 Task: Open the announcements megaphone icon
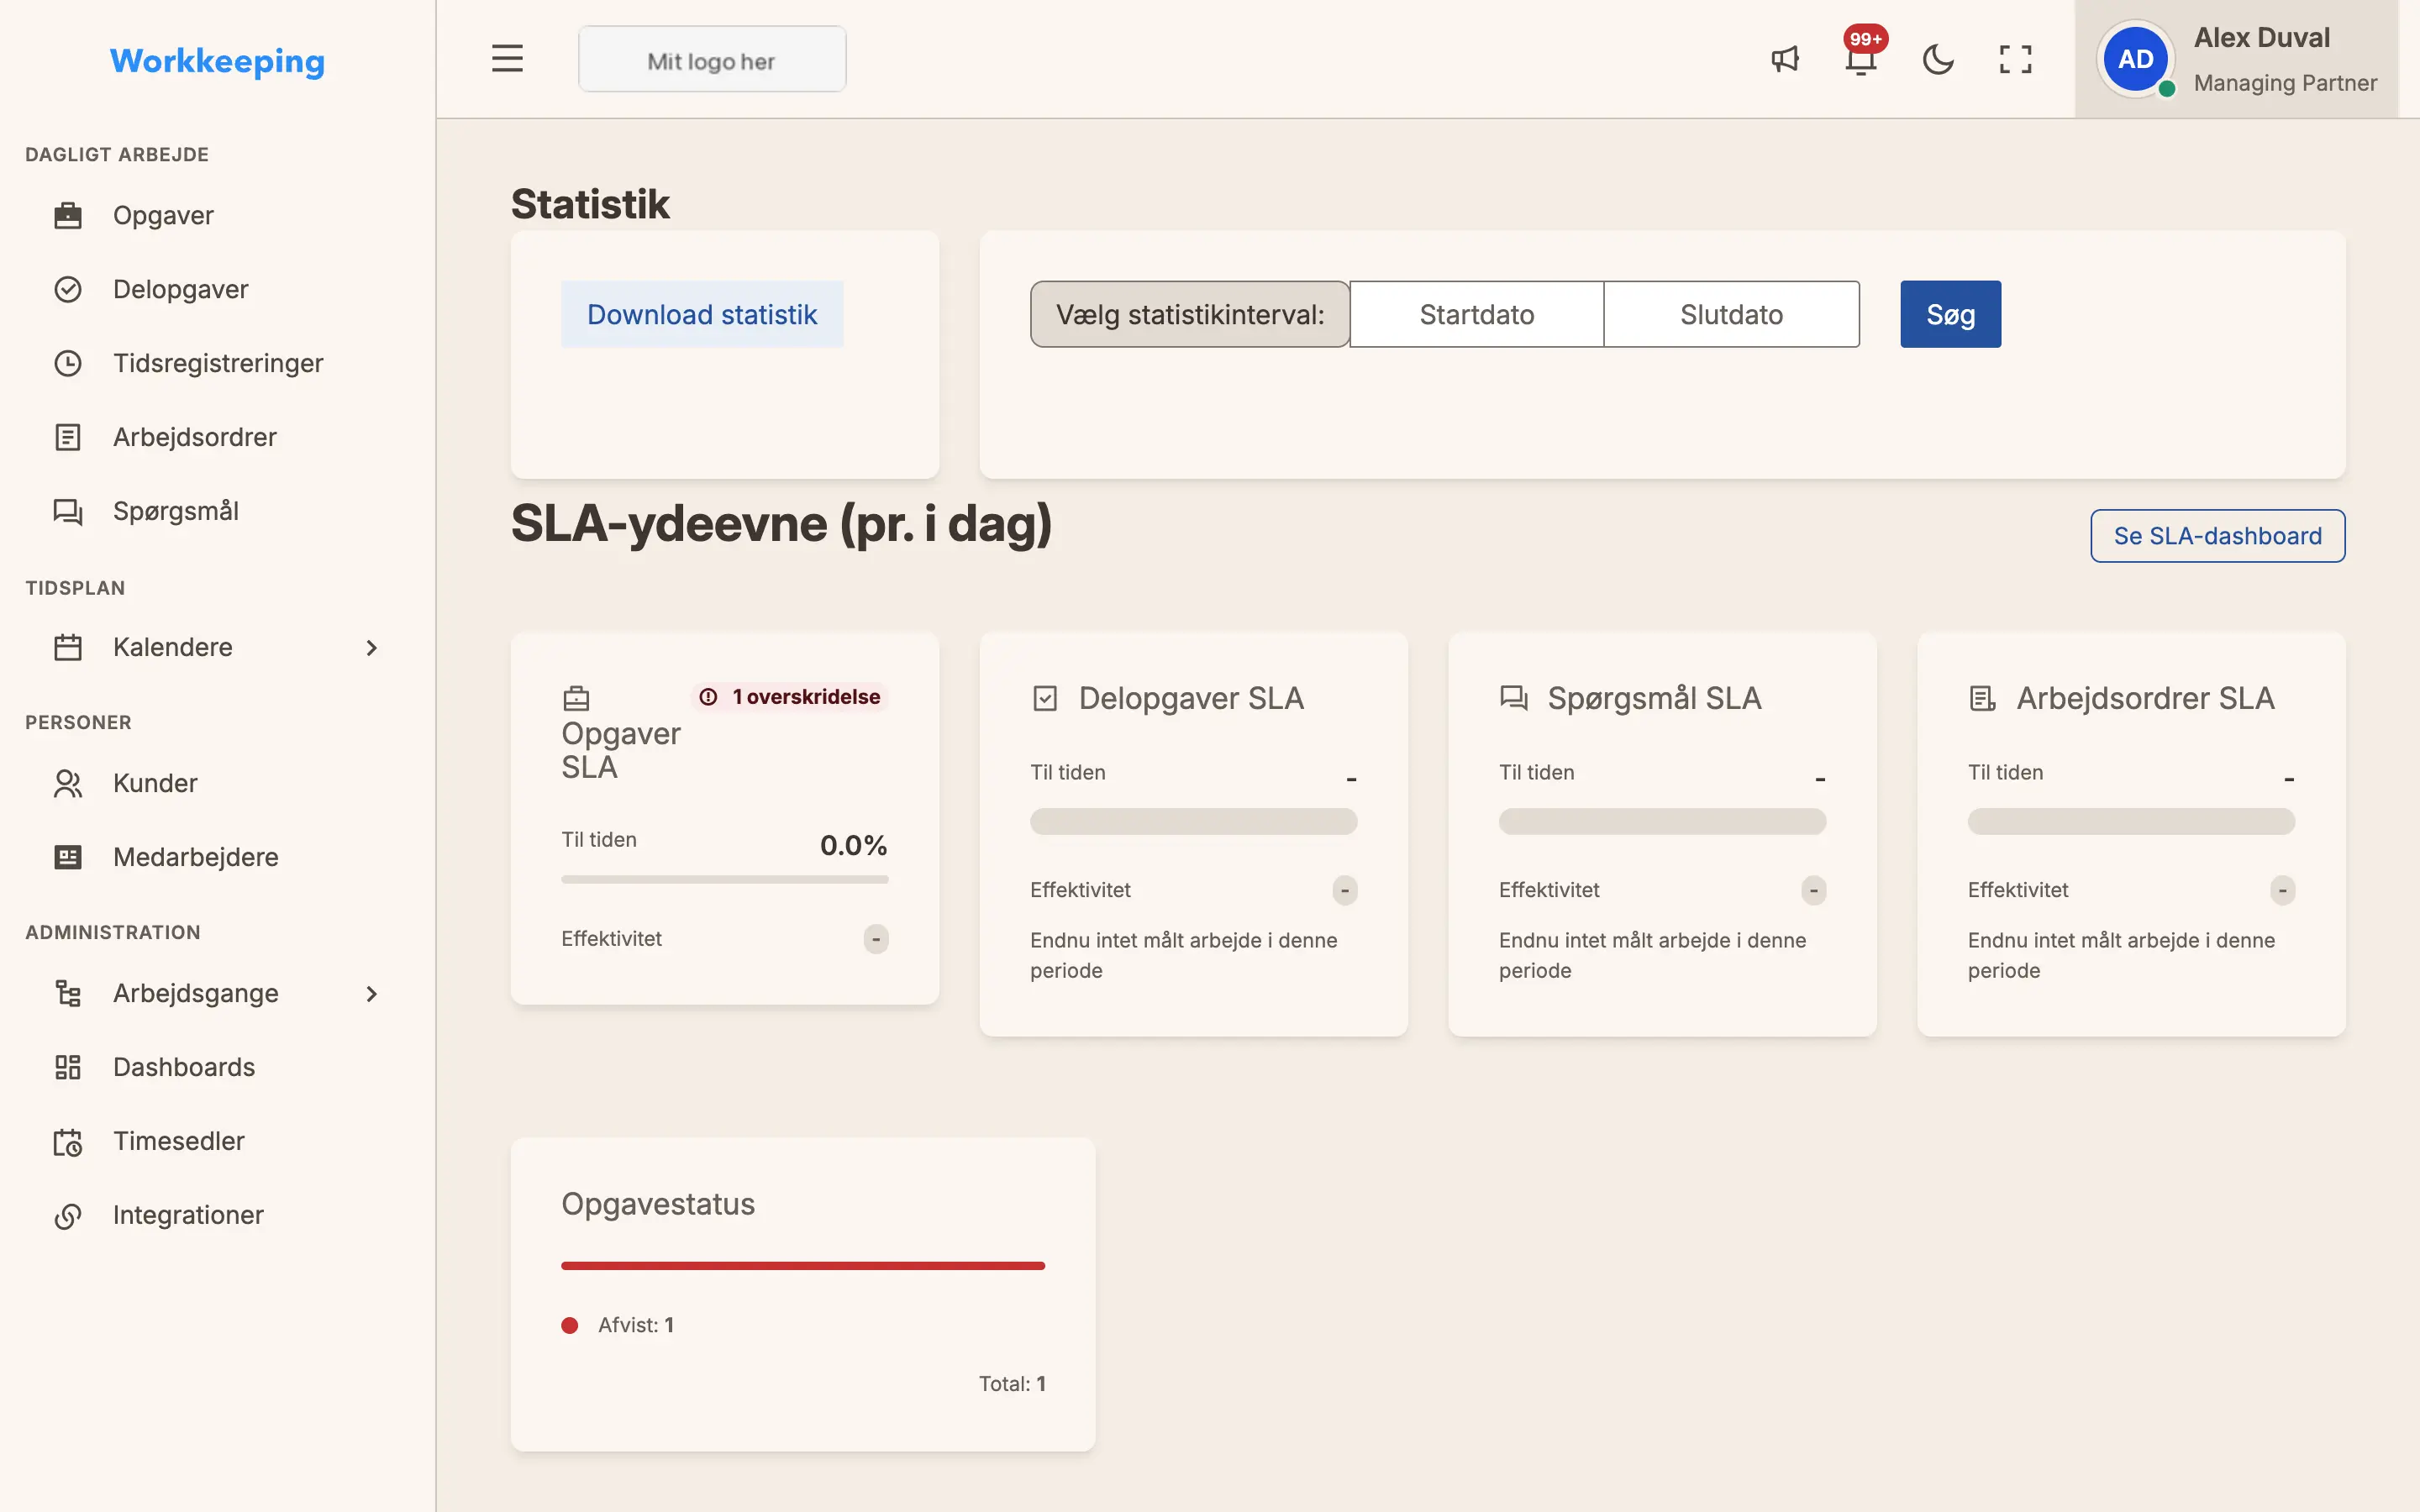[1785, 59]
